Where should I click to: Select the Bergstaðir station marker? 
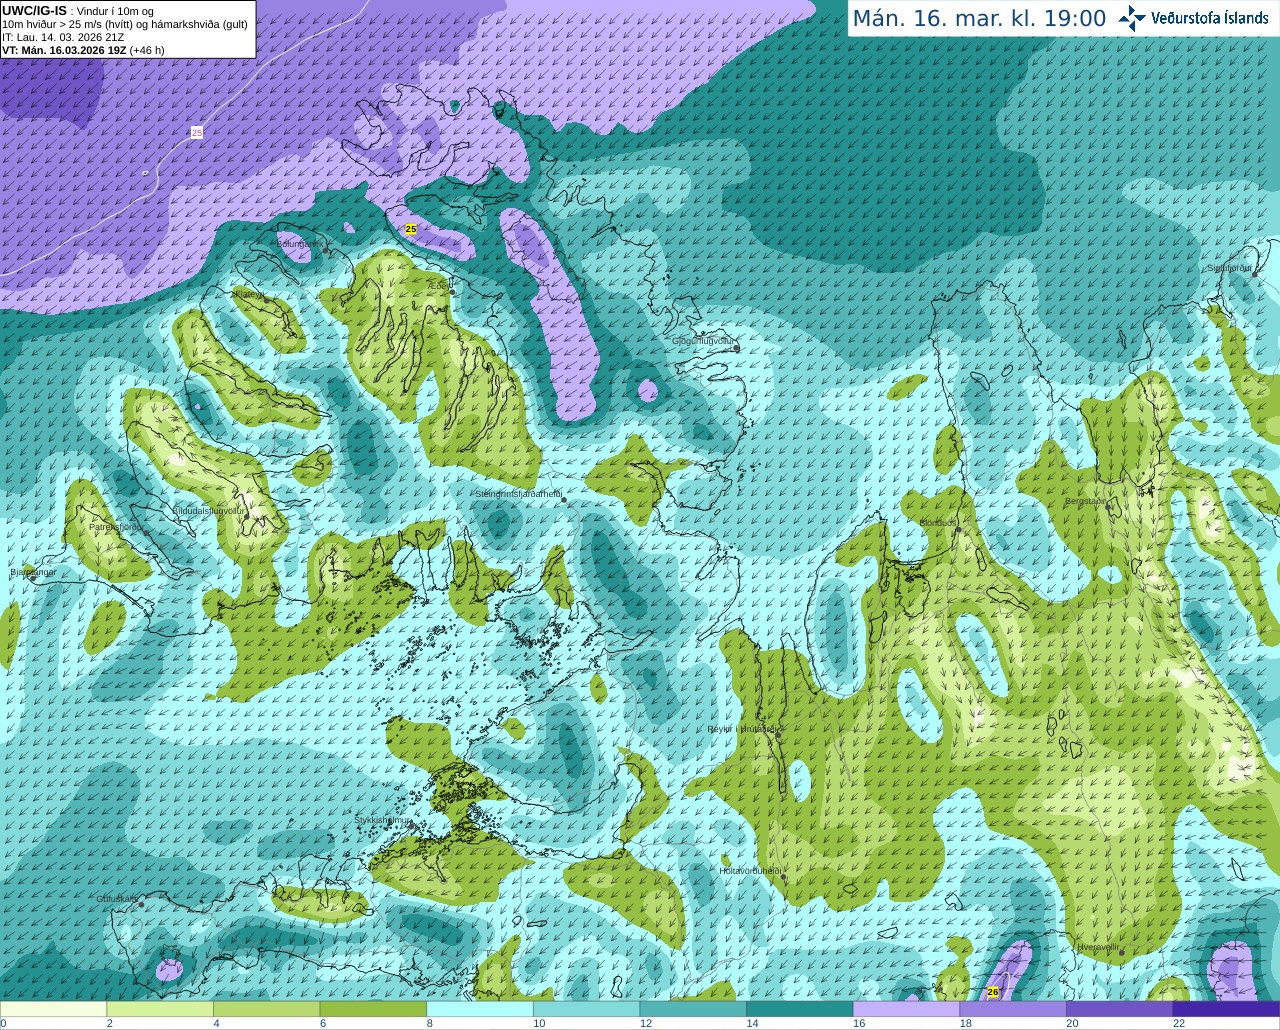(x=1109, y=506)
